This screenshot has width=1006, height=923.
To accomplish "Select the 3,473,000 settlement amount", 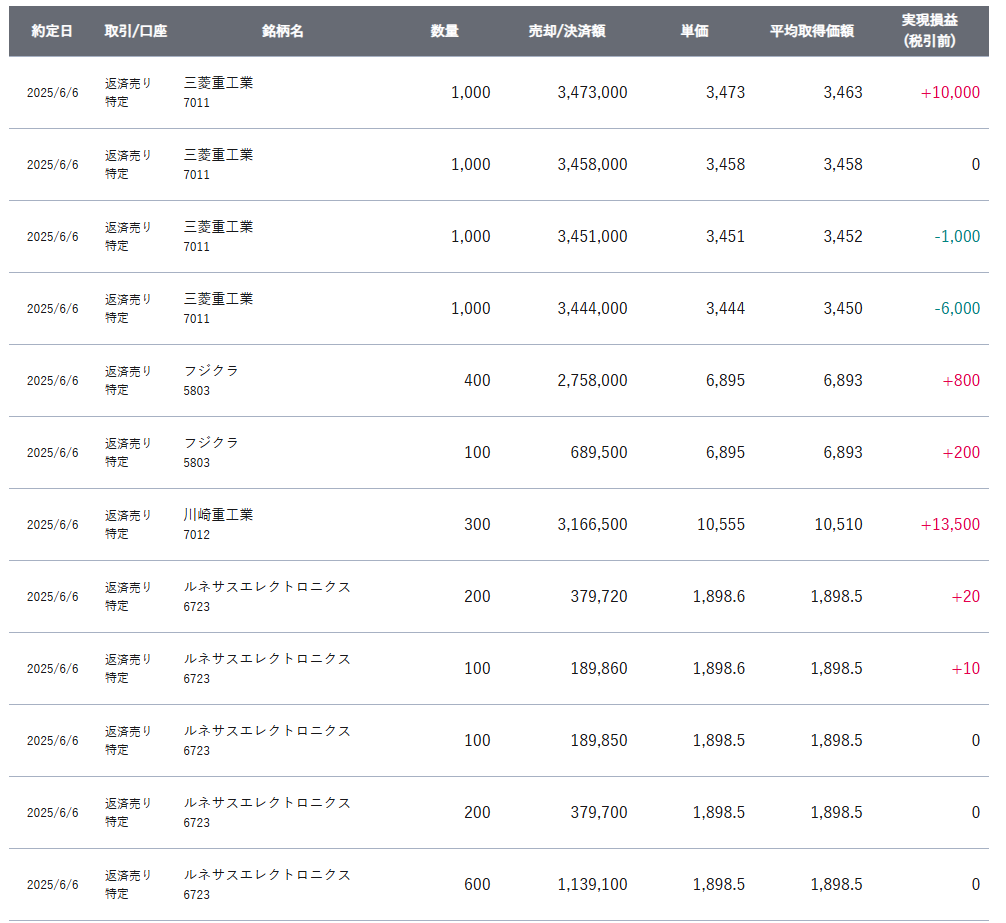I will (592, 92).
